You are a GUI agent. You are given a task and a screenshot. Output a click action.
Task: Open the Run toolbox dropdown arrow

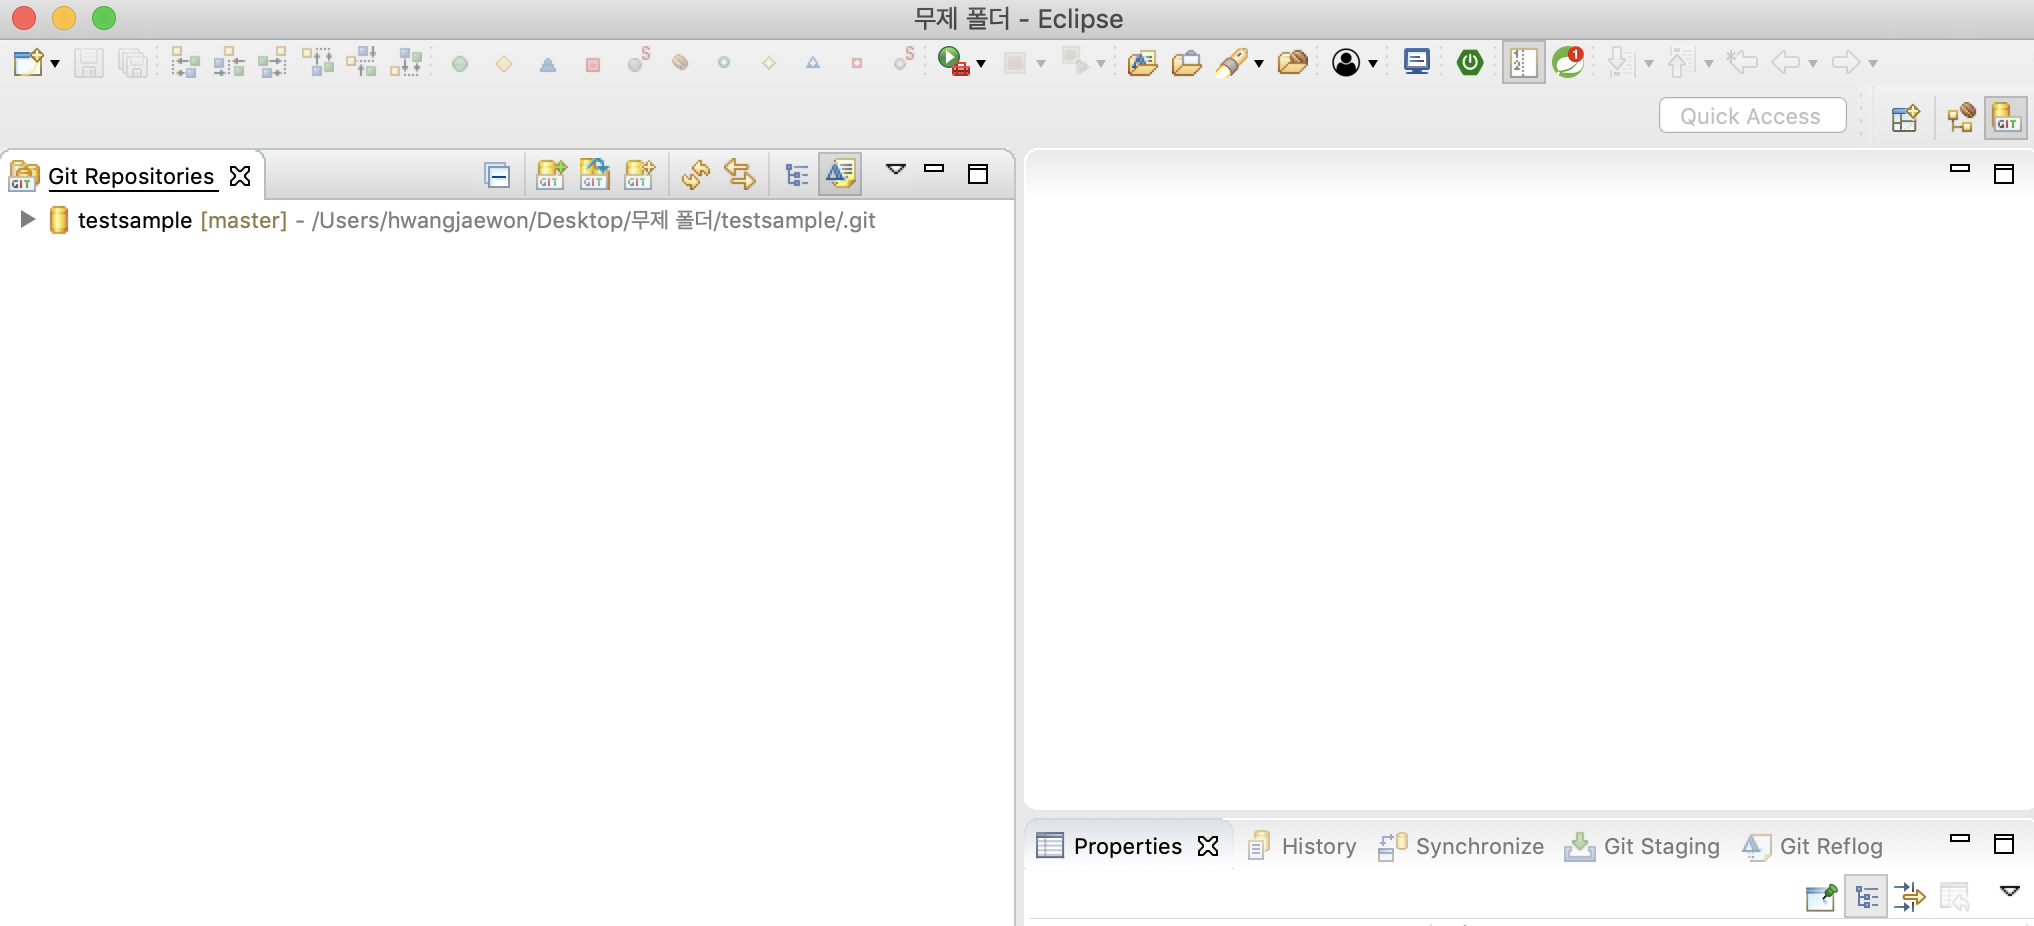click(x=981, y=64)
